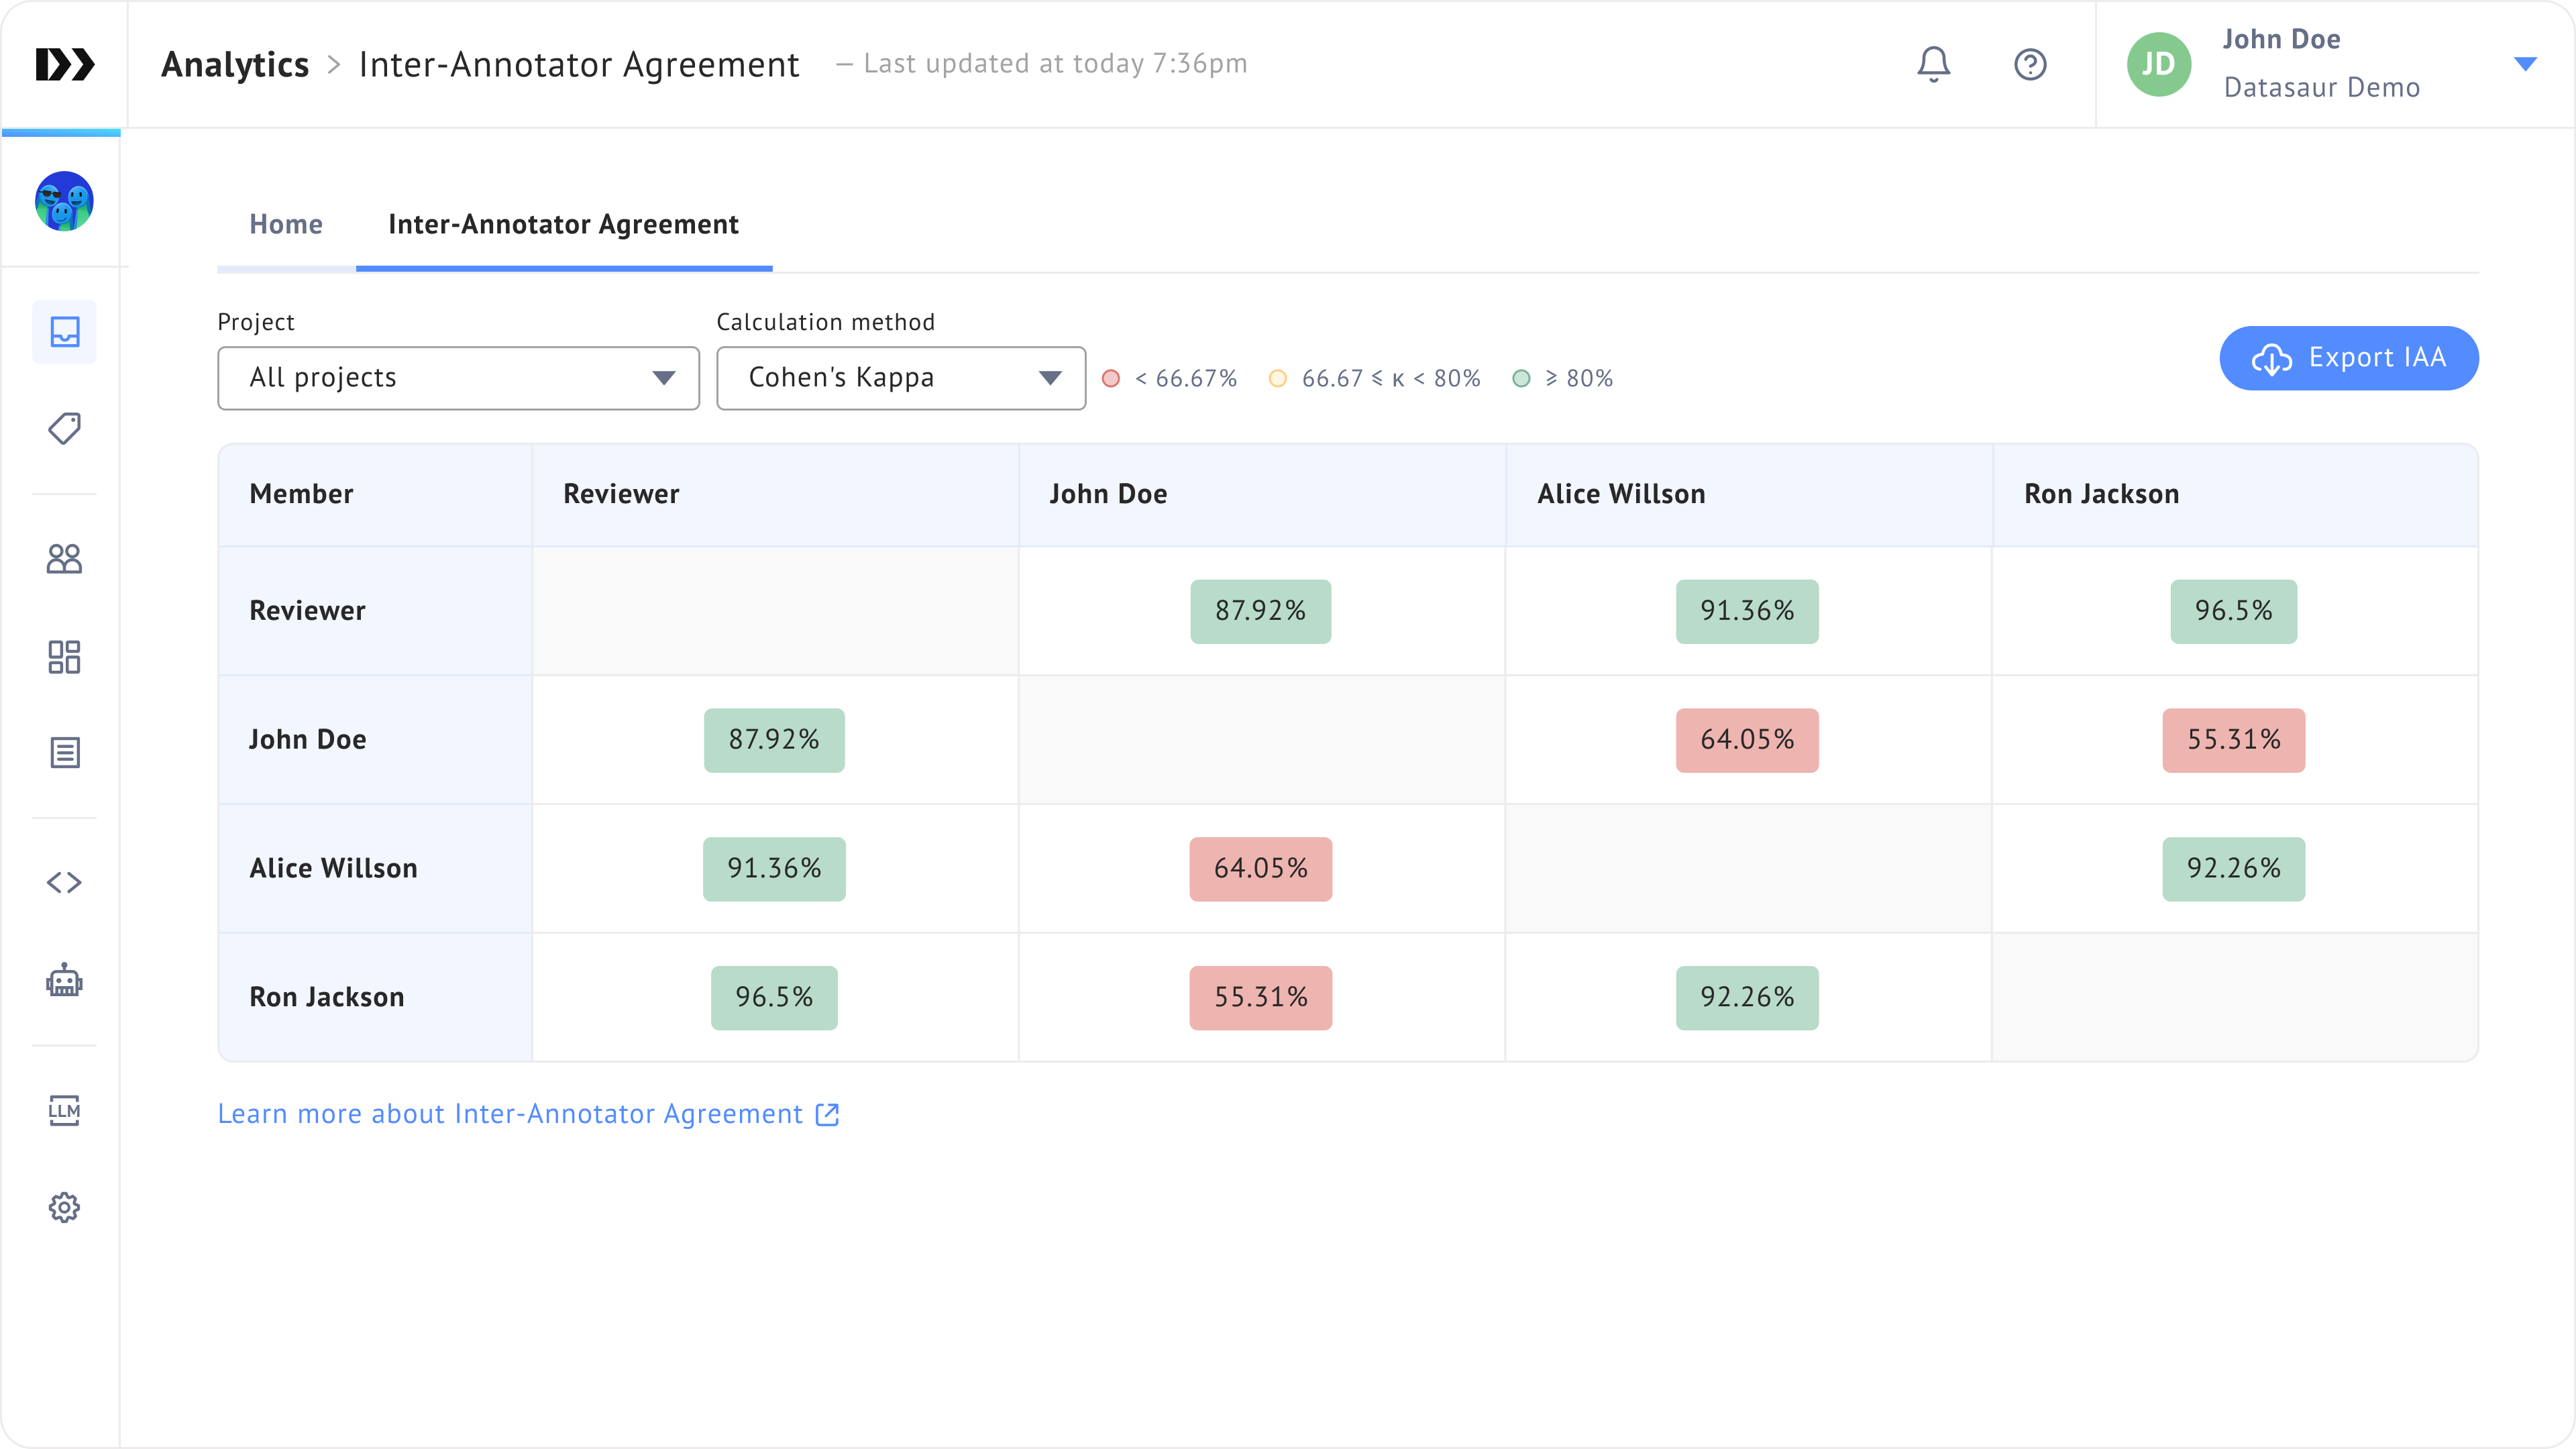Open the notifications bell
Image resolution: width=2576 pixels, height=1449 pixels.
(1933, 64)
